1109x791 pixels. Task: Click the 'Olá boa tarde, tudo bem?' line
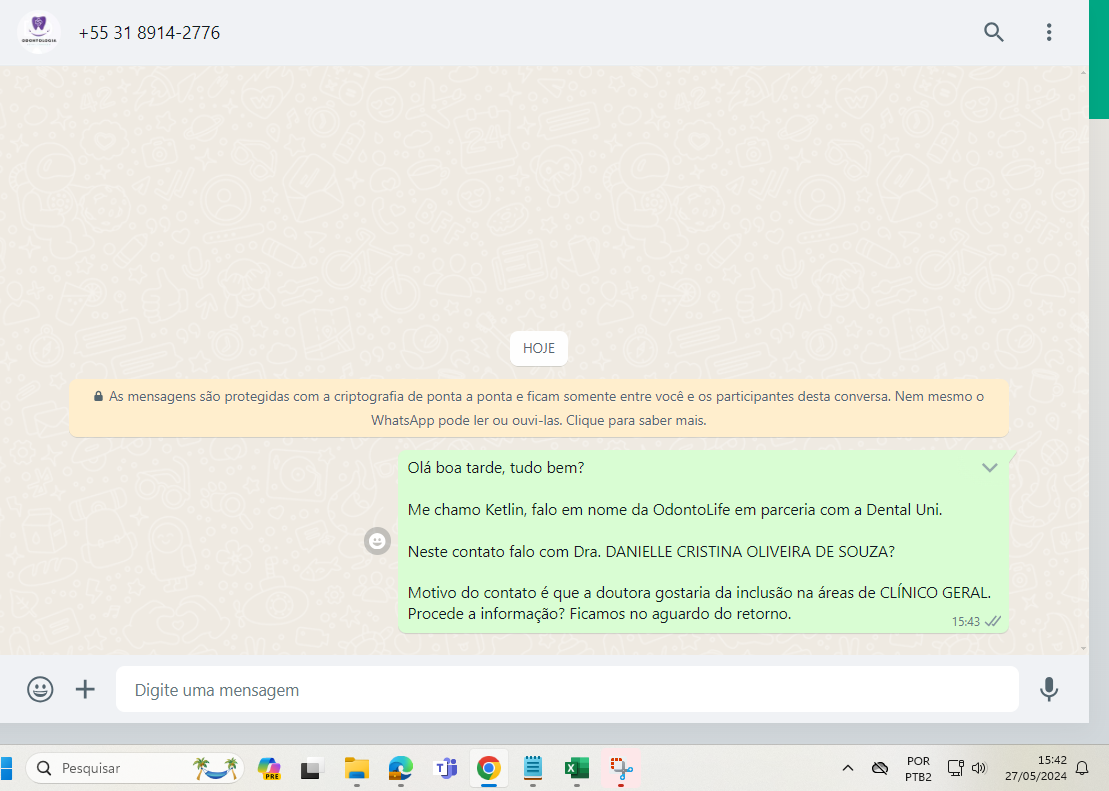(x=496, y=468)
